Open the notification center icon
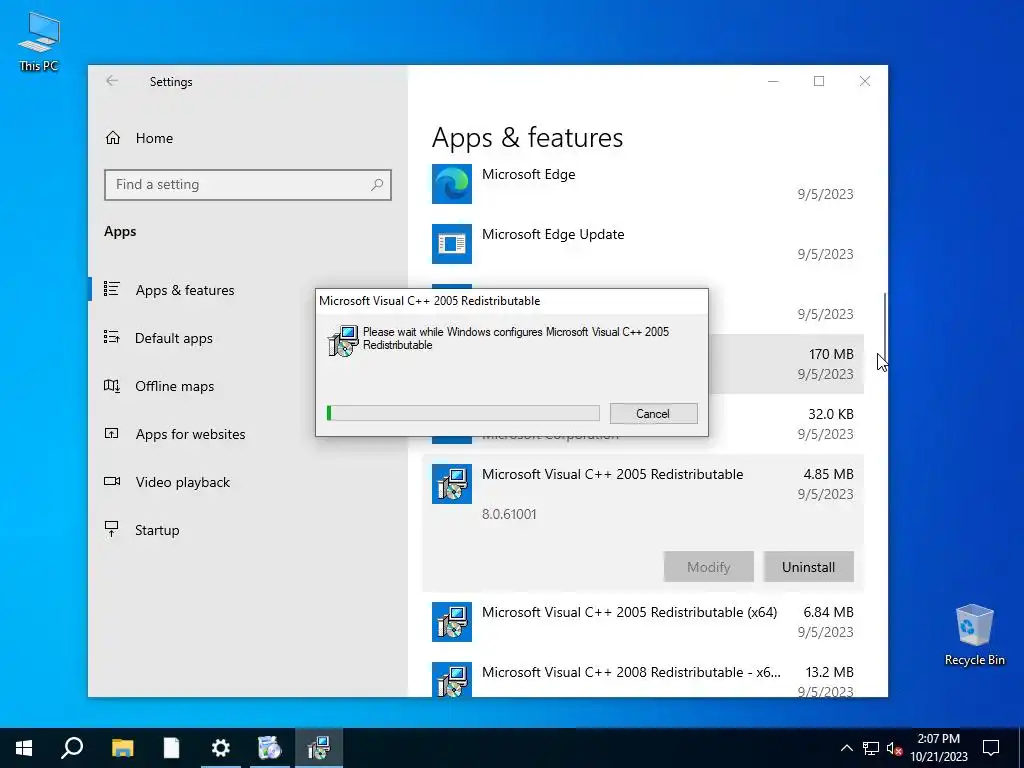Image resolution: width=1024 pixels, height=768 pixels. coord(991,748)
